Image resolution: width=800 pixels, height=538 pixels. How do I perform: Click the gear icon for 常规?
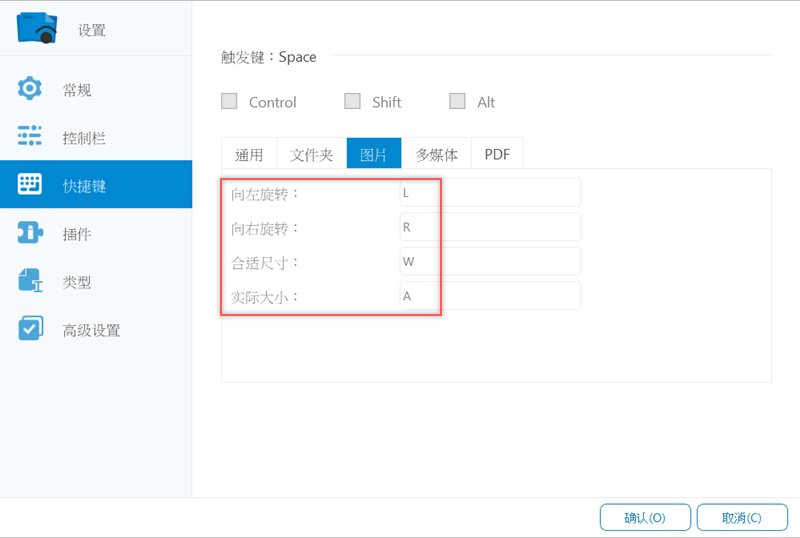click(31, 89)
